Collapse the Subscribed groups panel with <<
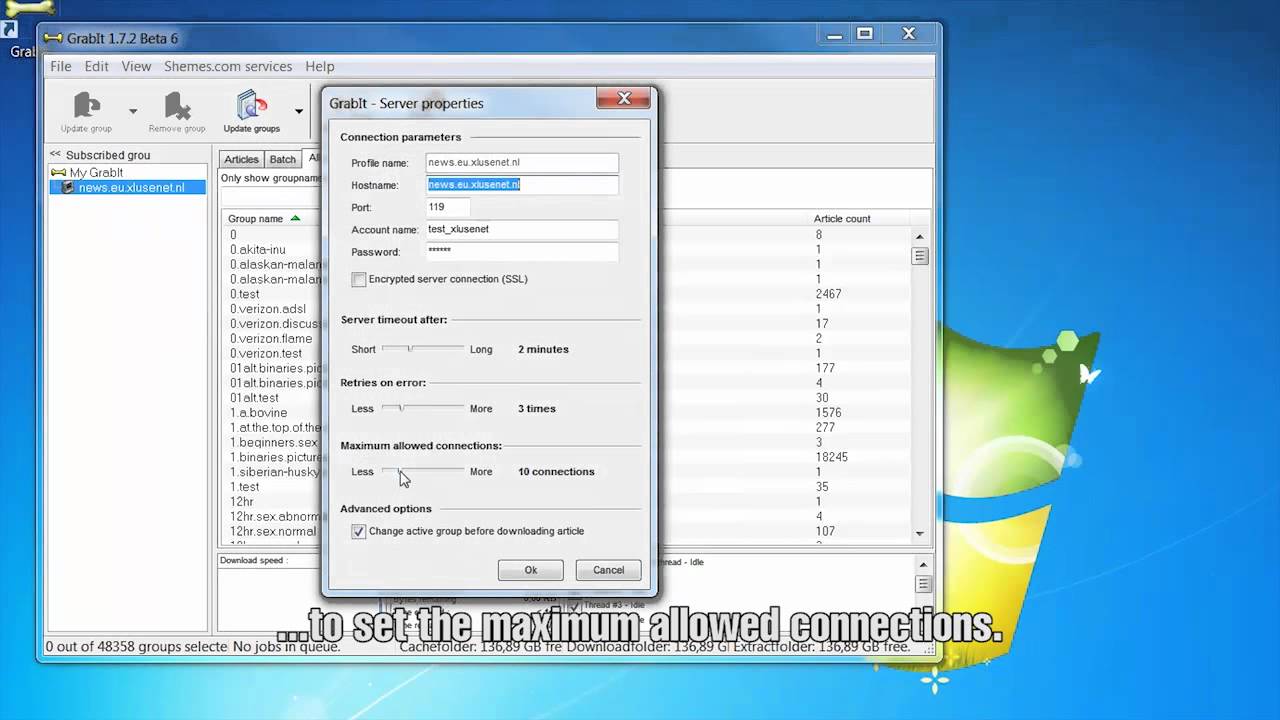This screenshot has width=1280, height=720. click(55, 155)
